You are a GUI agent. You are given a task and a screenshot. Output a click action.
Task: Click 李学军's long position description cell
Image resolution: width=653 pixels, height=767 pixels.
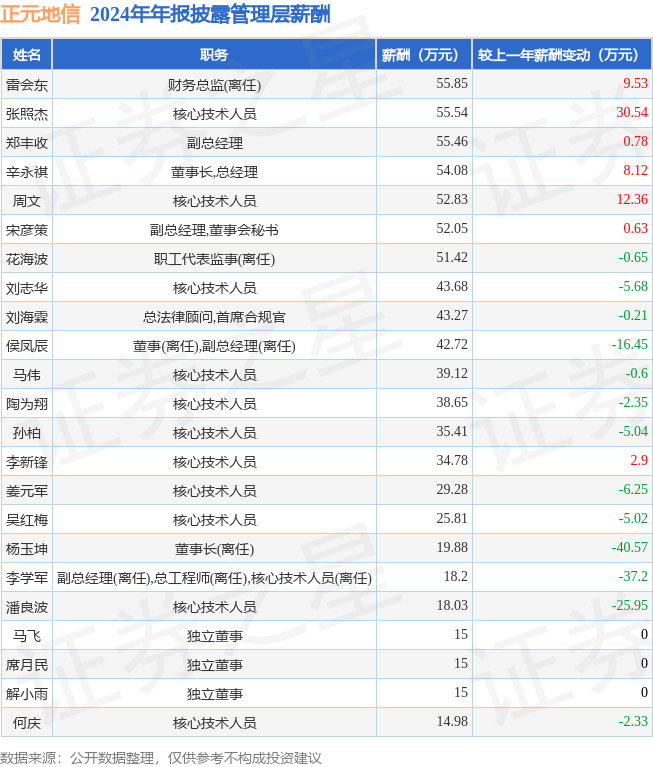click(214, 578)
